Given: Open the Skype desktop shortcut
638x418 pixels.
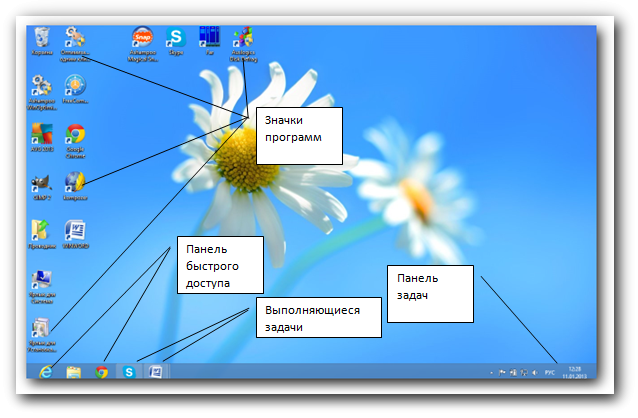Looking at the screenshot, I should (x=176, y=41).
